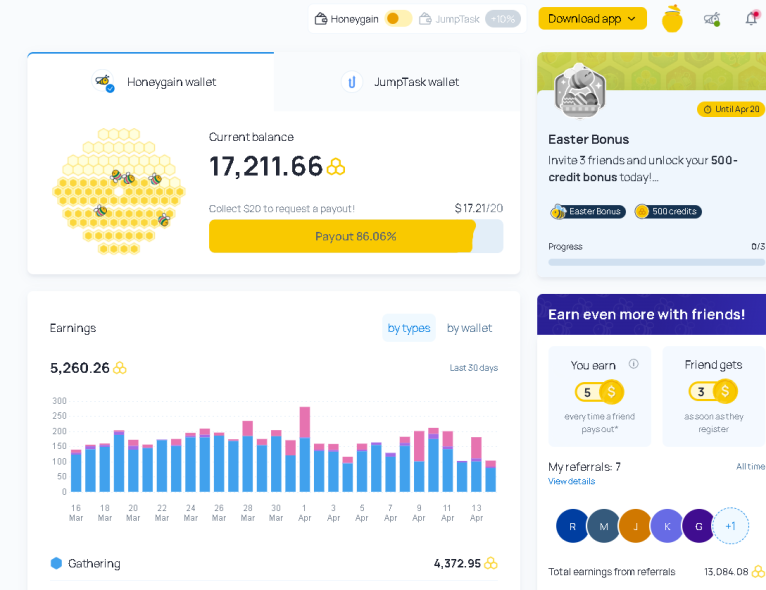This screenshot has width=766, height=590.
Task: Click the Easter Bonus bee tag
Action: click(x=588, y=211)
